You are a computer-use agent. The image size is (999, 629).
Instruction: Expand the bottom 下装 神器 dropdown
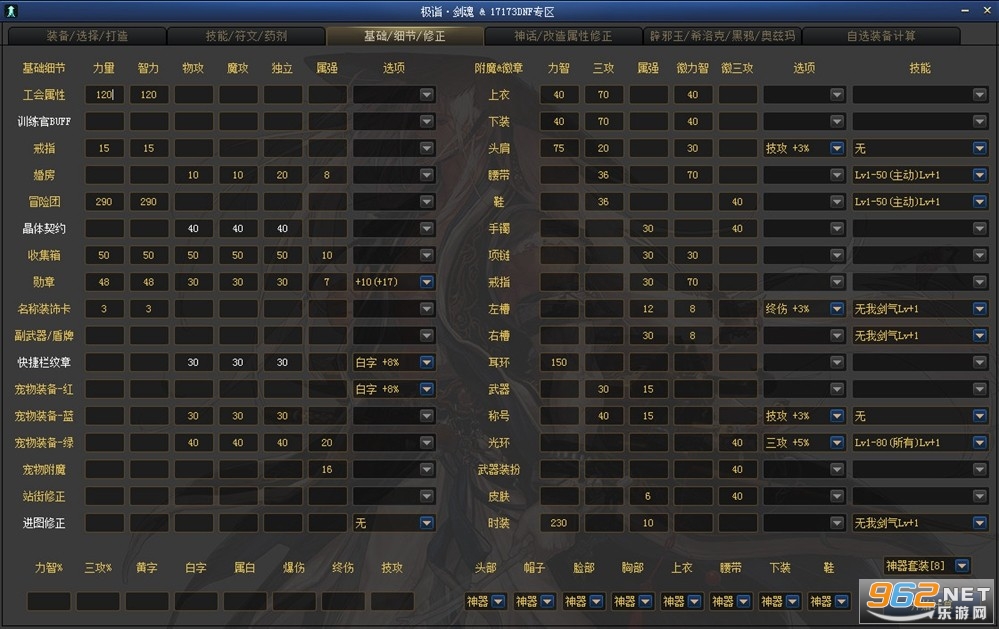coord(793,602)
